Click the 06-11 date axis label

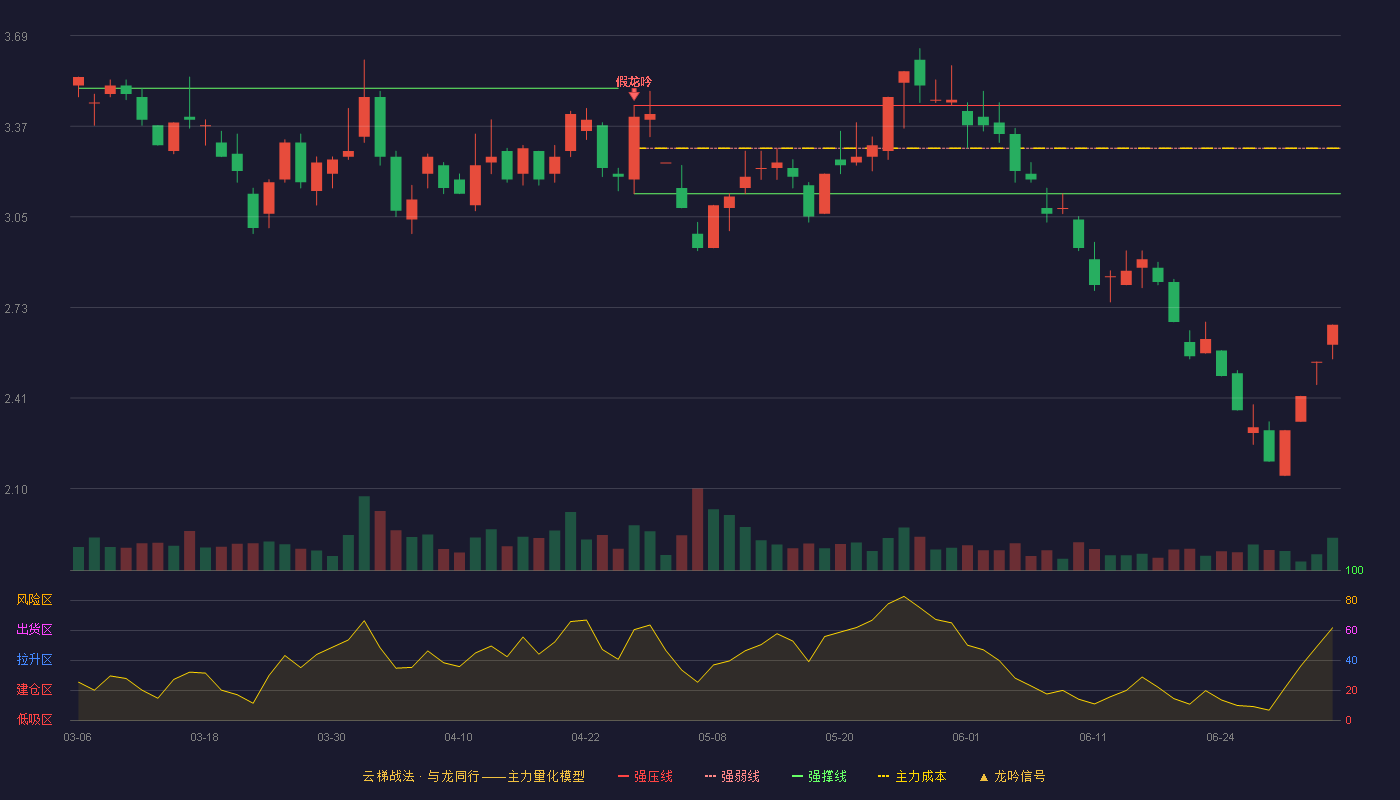[x=1093, y=737]
